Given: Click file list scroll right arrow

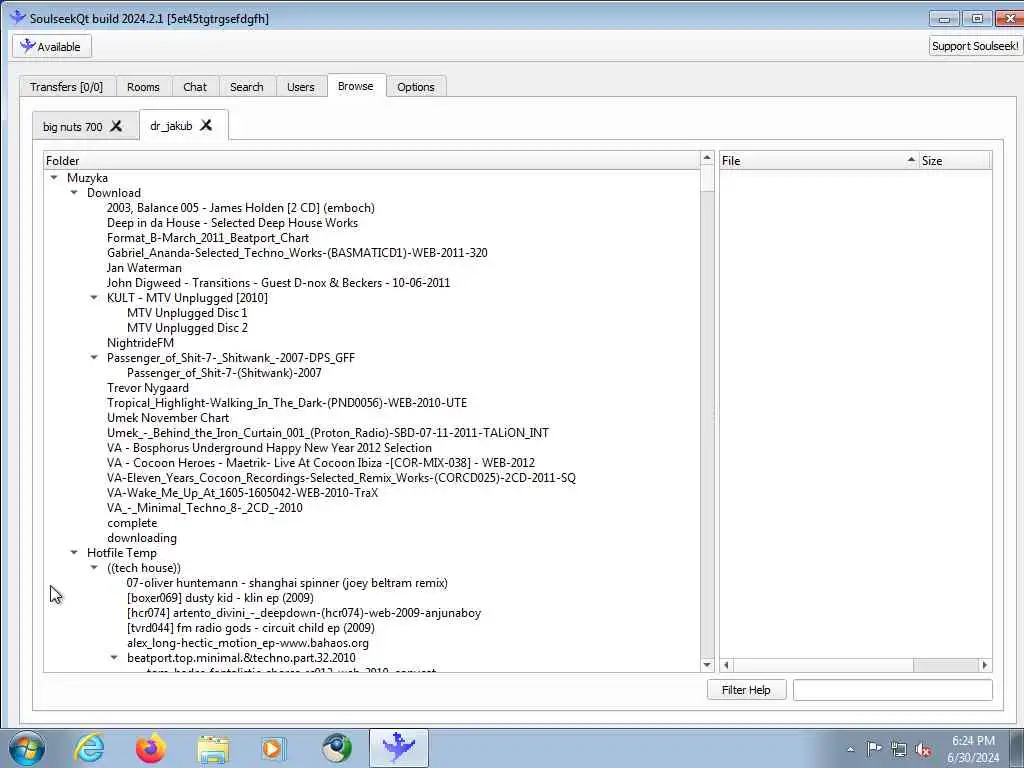Looking at the screenshot, I should (x=985, y=665).
